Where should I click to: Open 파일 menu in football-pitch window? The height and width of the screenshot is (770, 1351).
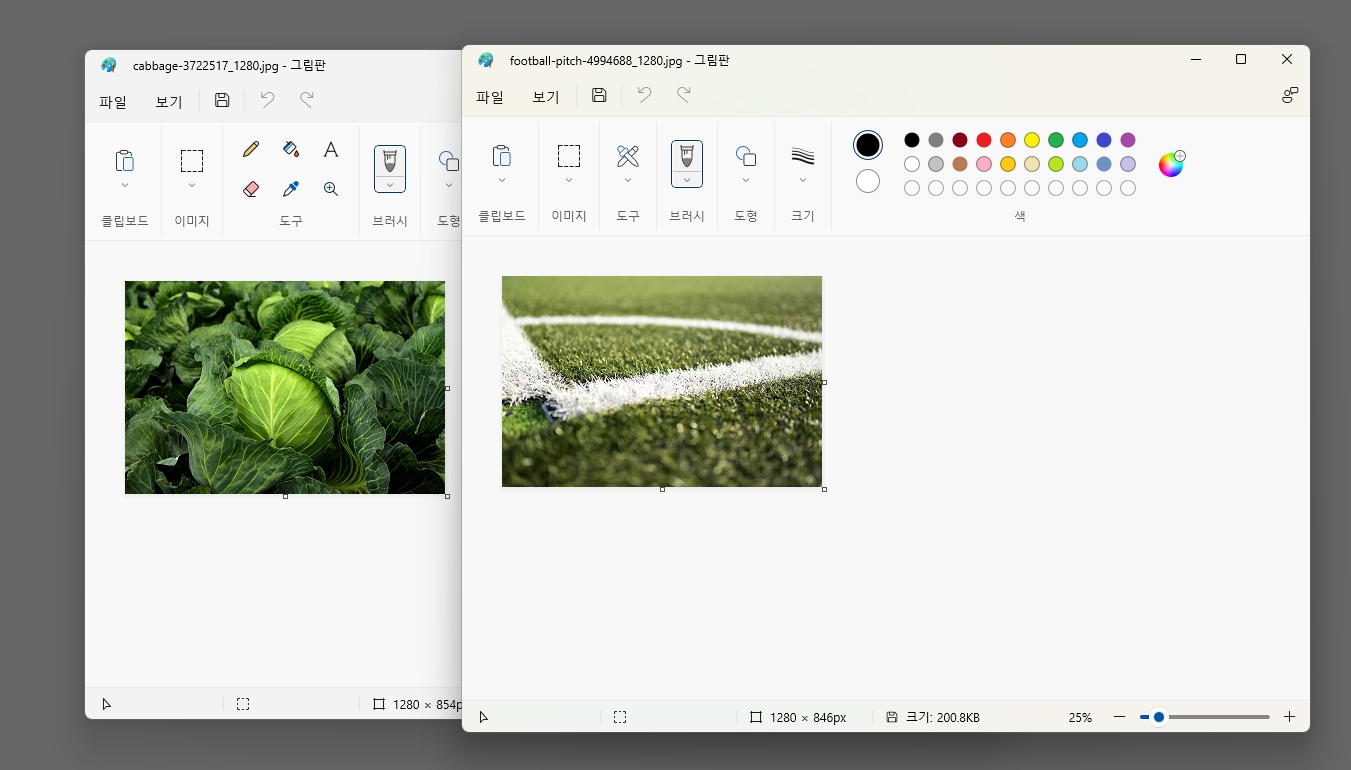(x=490, y=97)
